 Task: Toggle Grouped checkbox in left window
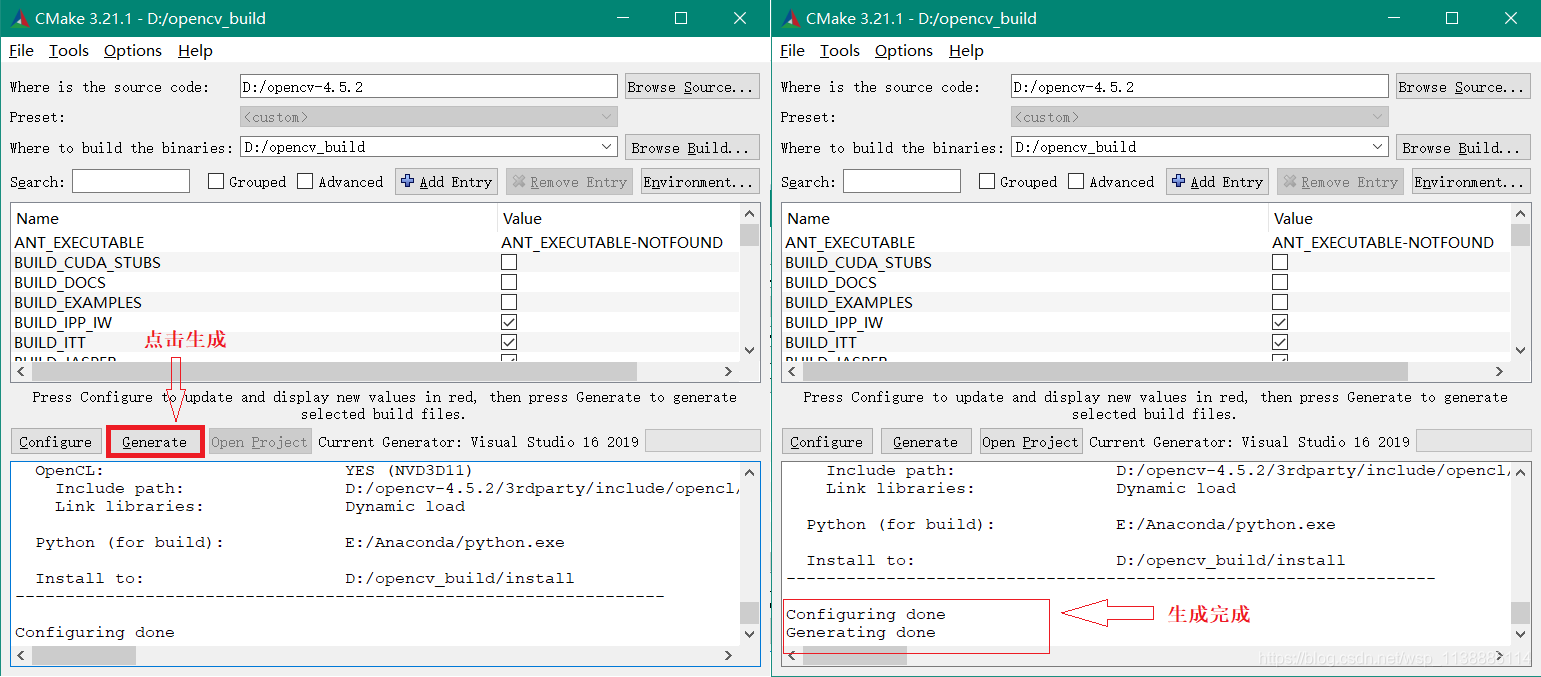(x=216, y=182)
